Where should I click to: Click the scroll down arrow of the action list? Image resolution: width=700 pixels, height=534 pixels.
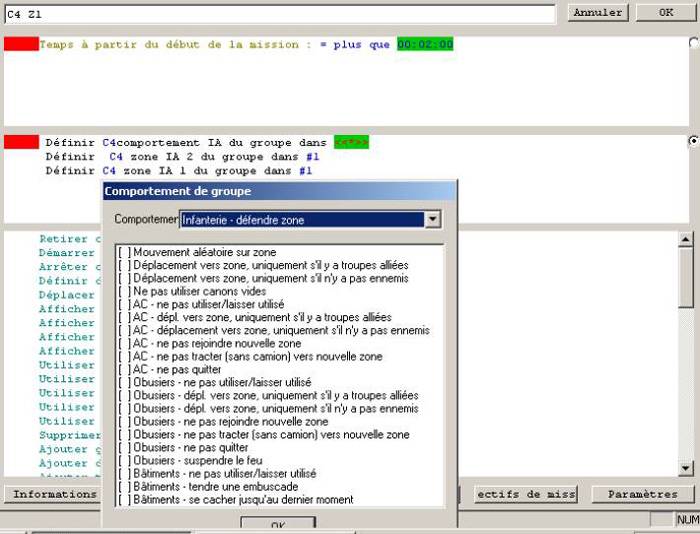(685, 468)
